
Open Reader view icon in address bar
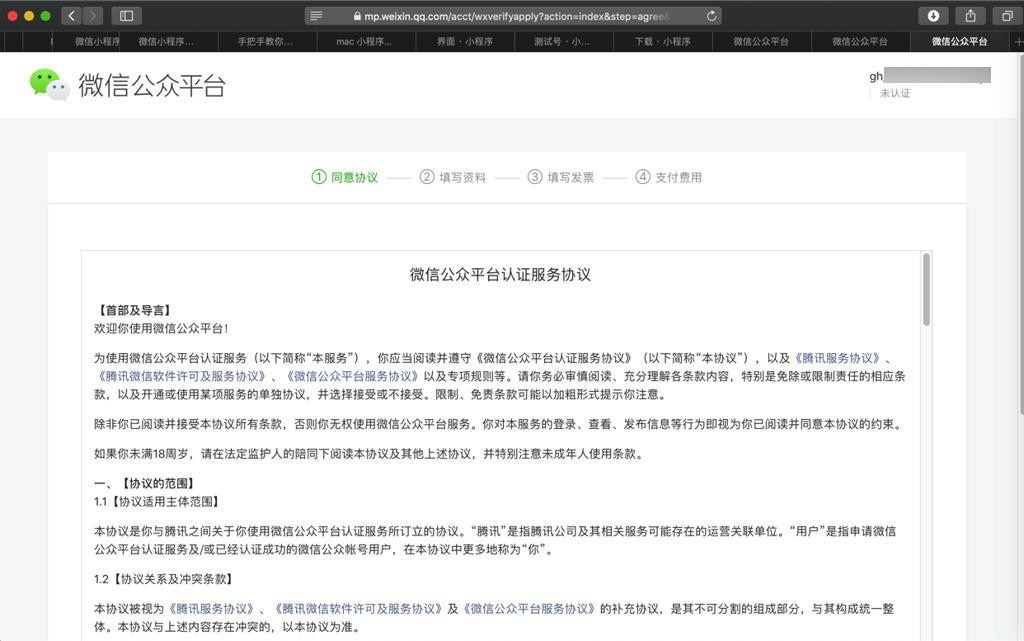click(x=316, y=16)
